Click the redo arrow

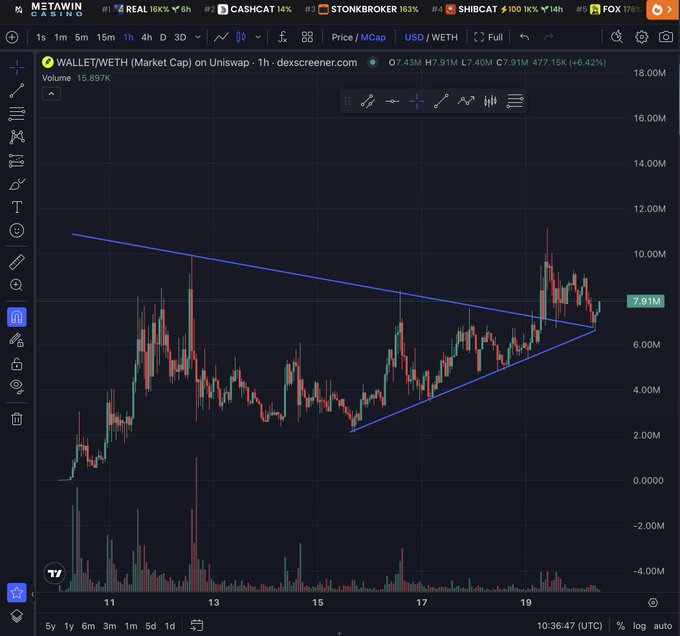[549, 37]
